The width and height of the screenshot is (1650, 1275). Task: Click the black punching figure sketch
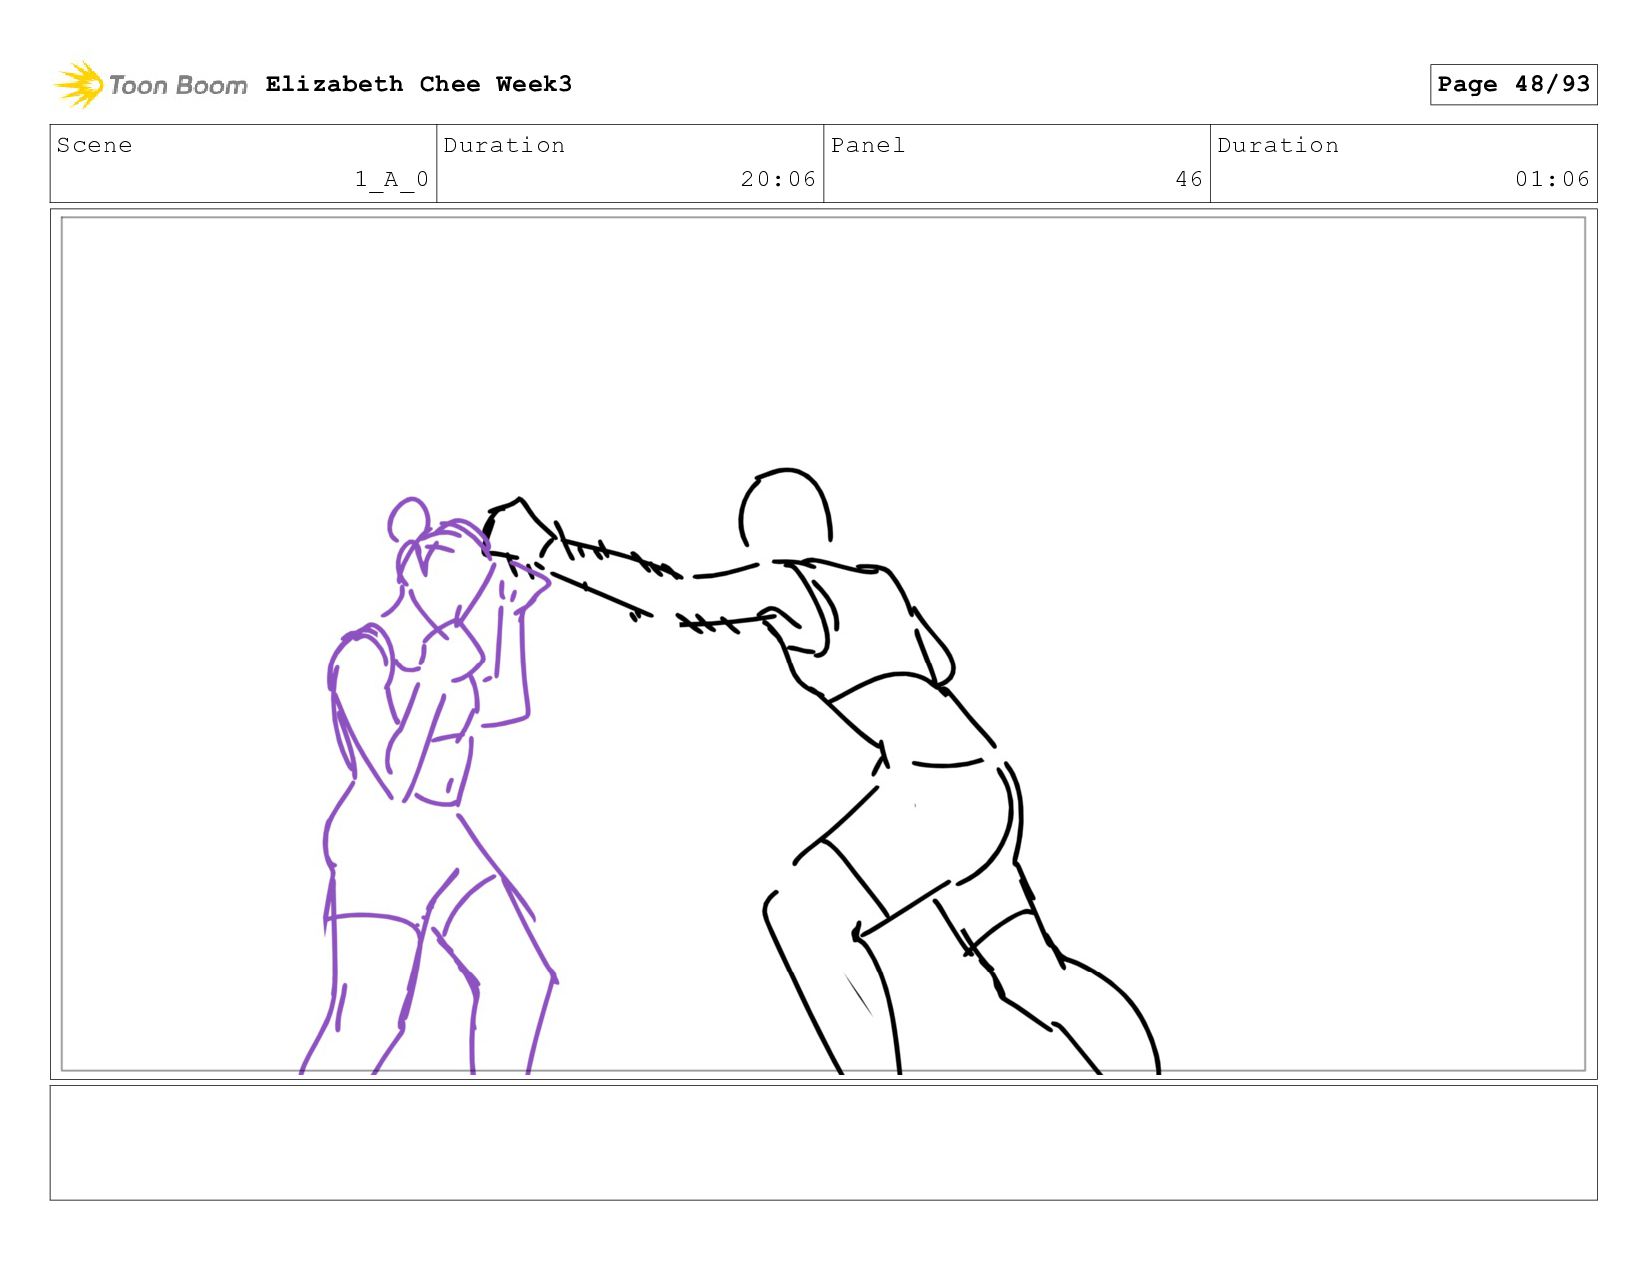coord(823,771)
